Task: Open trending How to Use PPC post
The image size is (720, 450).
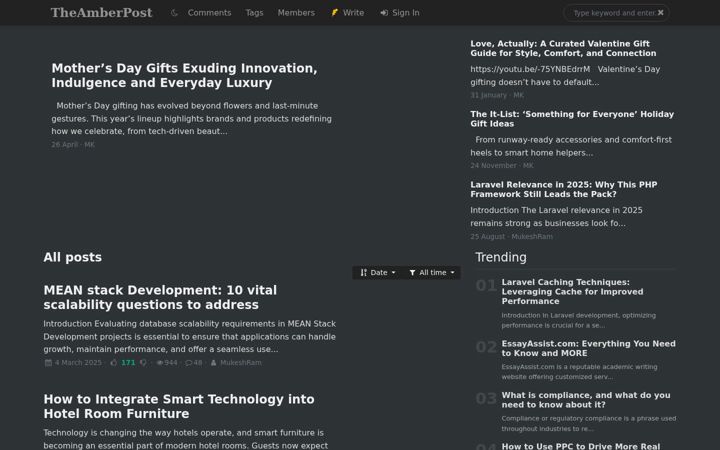Action: point(580,446)
